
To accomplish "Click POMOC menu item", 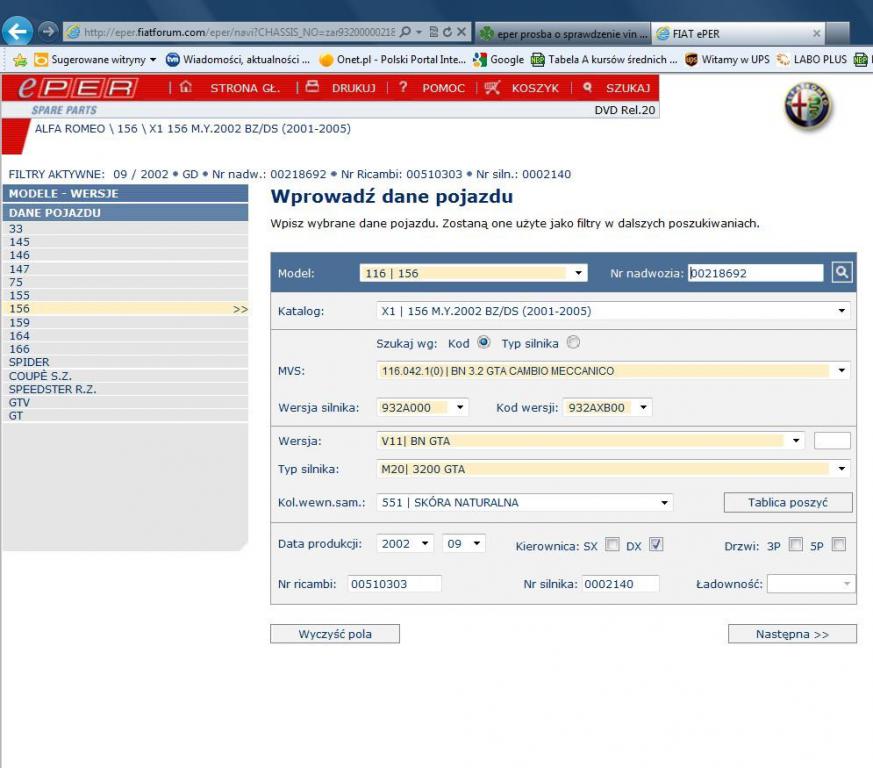I will click(443, 88).
